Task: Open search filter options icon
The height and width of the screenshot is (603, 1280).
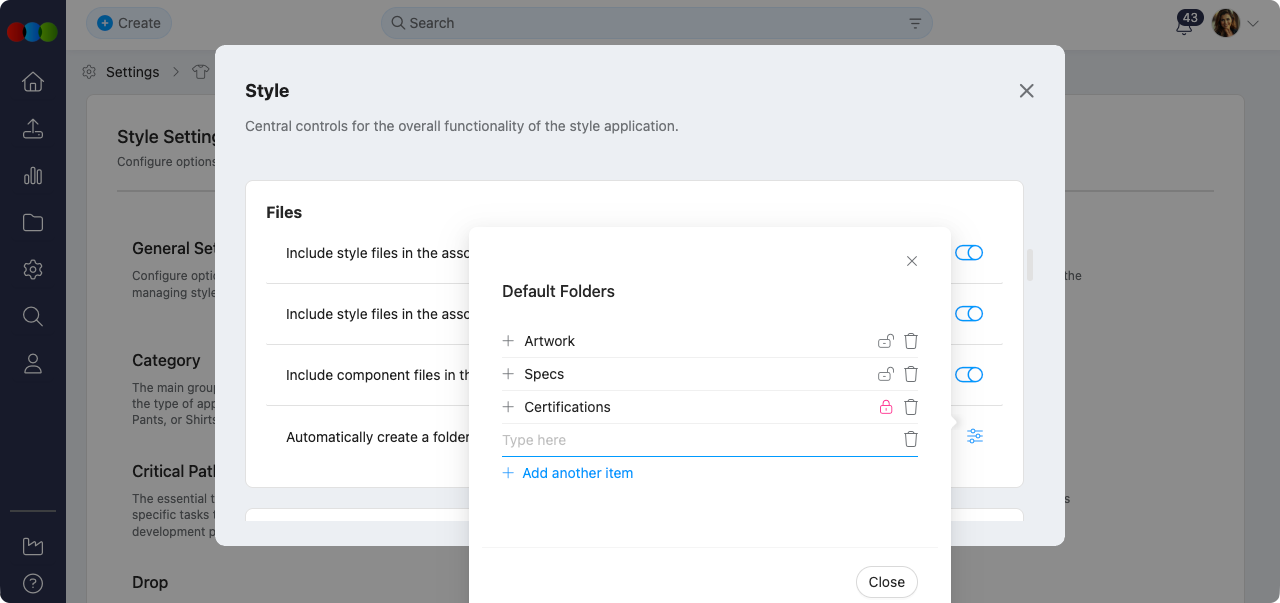Action: [x=915, y=23]
